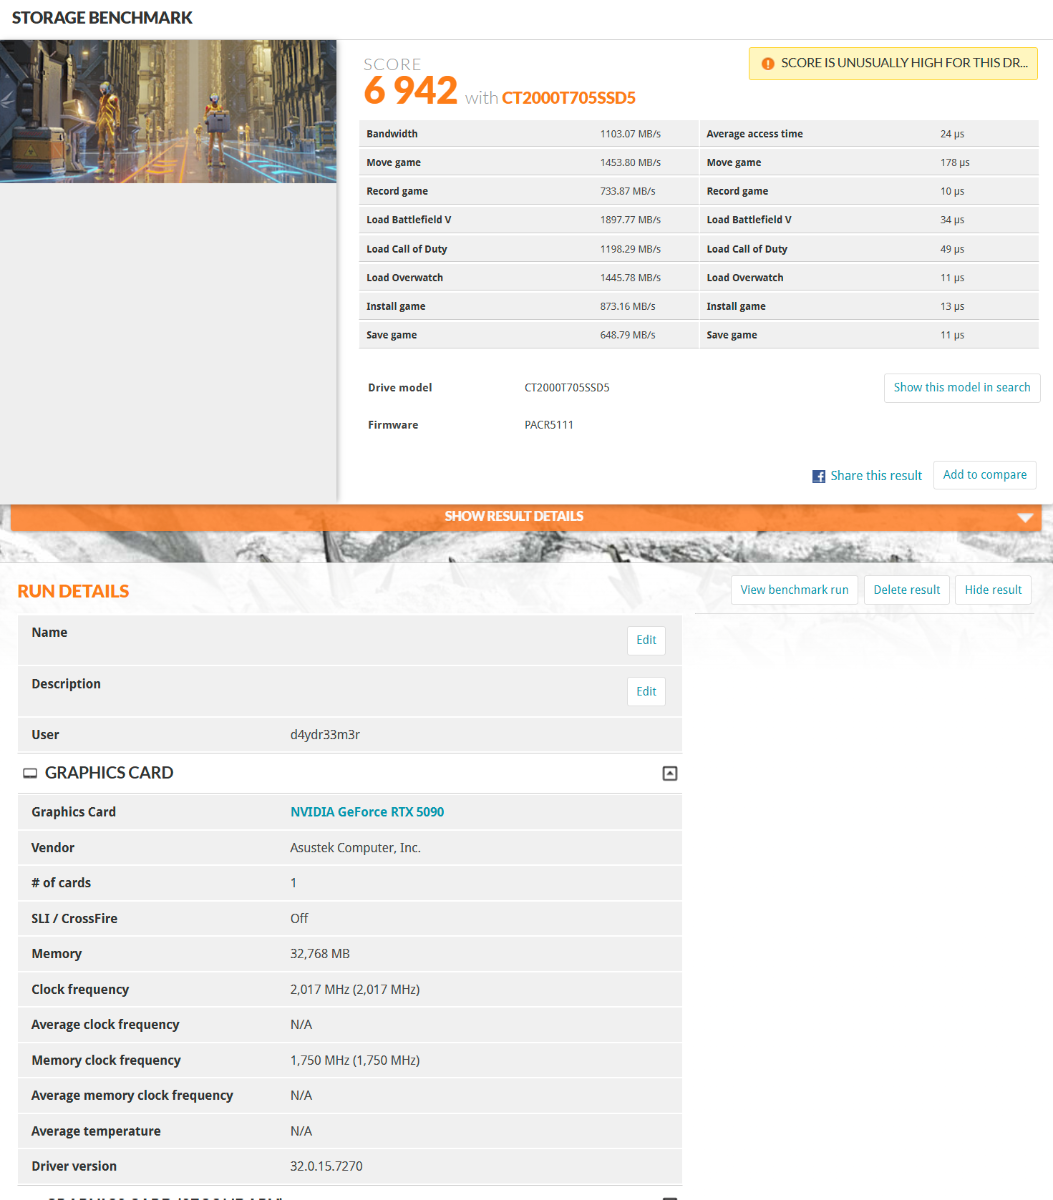1053x1200 pixels.
Task: Select Install game 873.16 MB/s value
Action: pos(628,307)
